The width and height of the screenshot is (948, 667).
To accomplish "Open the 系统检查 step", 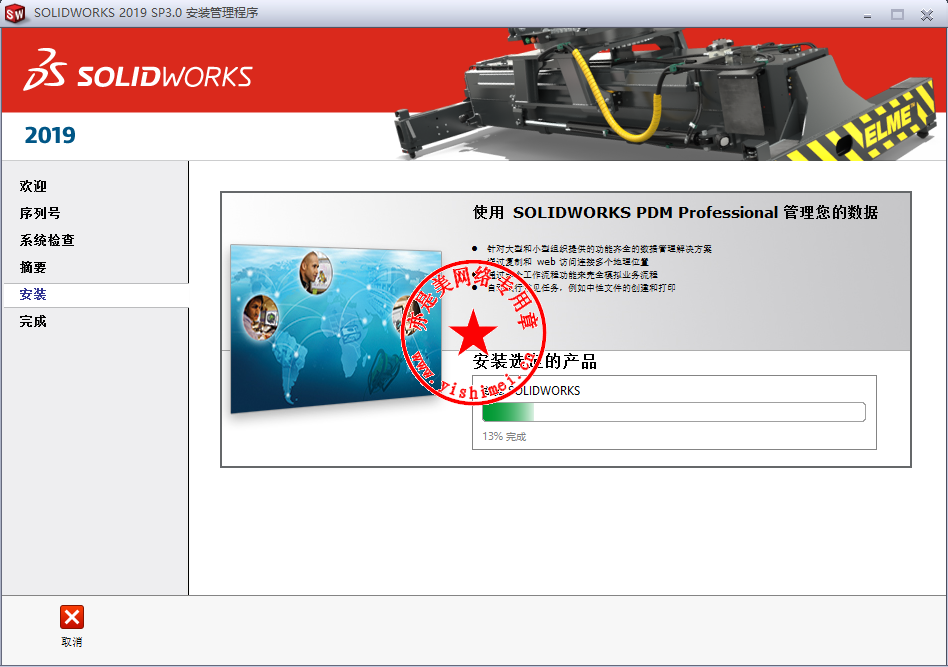I will coord(47,240).
